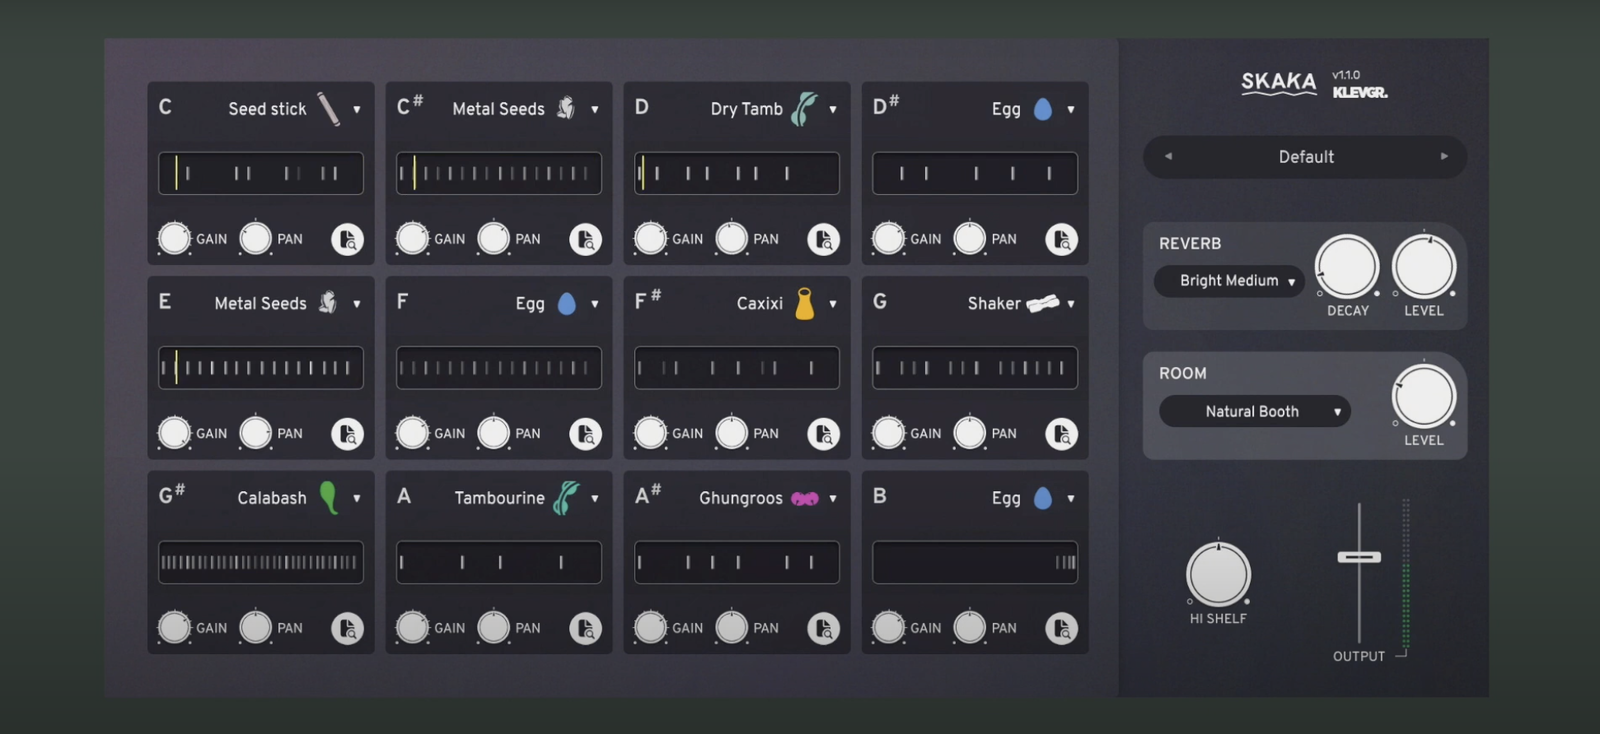This screenshot has height=734, width=1600.
Task: Click the G# Calabash sample strip
Action: [x=261, y=562]
